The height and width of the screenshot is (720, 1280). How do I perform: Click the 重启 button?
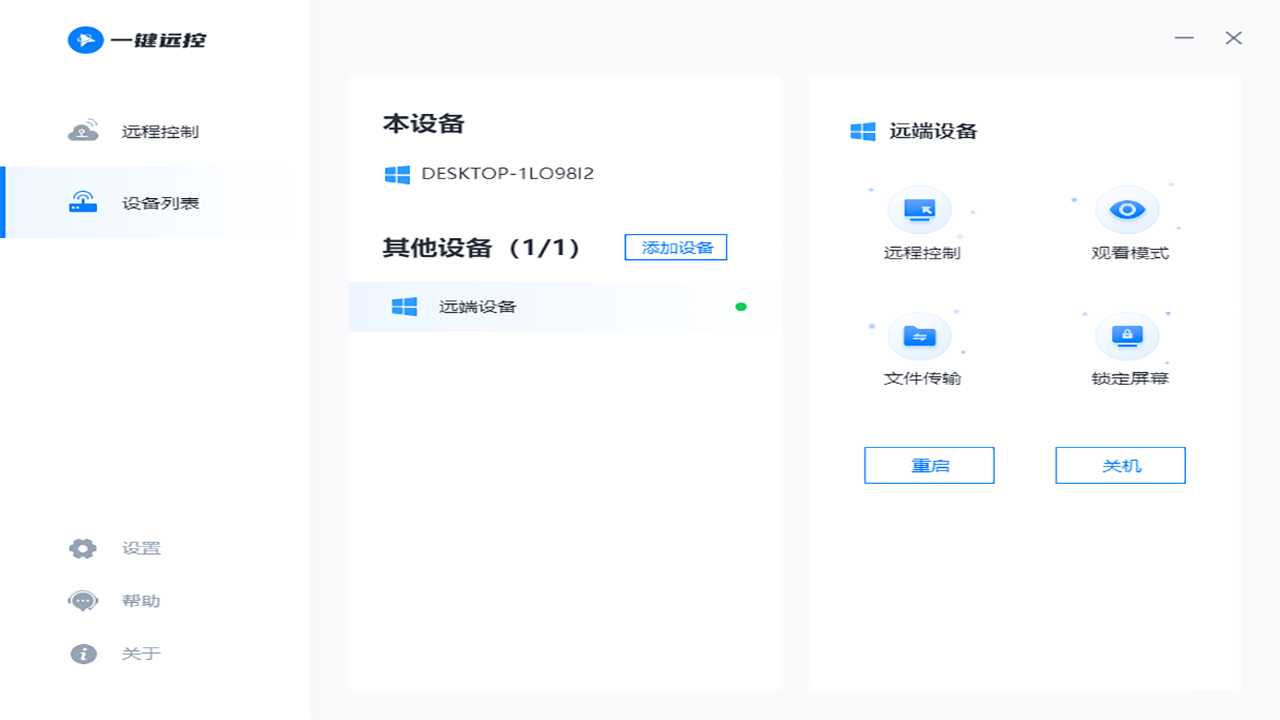tap(929, 465)
